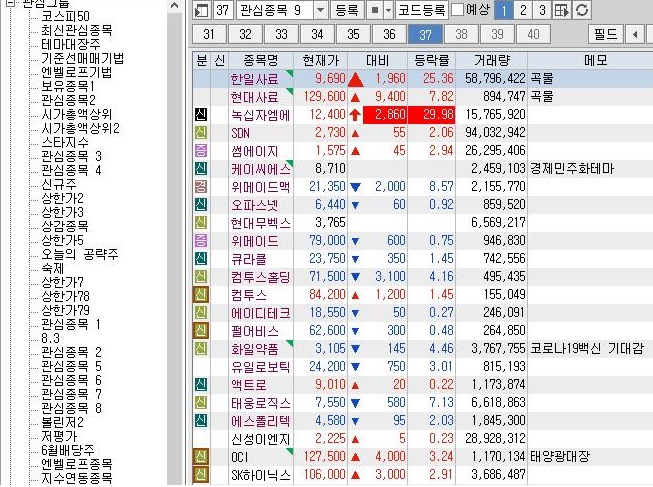Click the 유일로보틱스 stock name
Image resolution: width=653 pixels, height=487 pixels.
coord(261,367)
